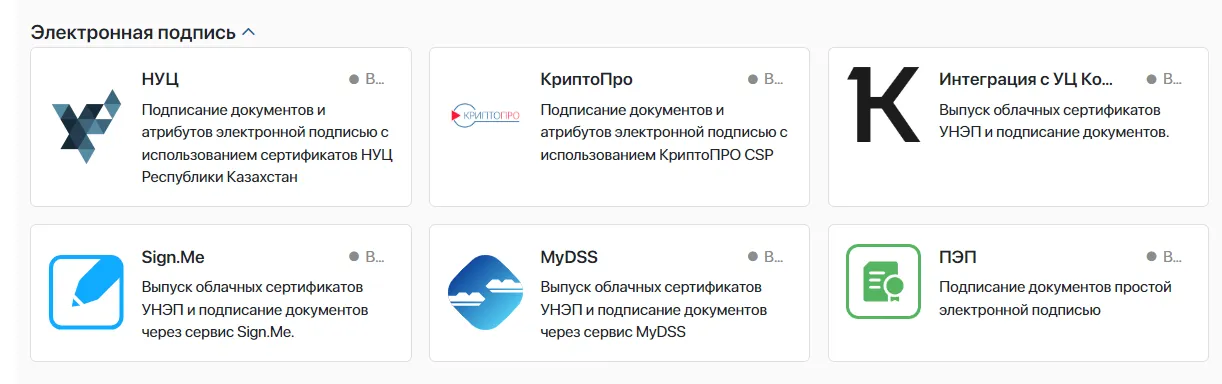The height and width of the screenshot is (384, 1222).
Task: Click the status indicator on КриптоПро card
Action: [x=765, y=79]
